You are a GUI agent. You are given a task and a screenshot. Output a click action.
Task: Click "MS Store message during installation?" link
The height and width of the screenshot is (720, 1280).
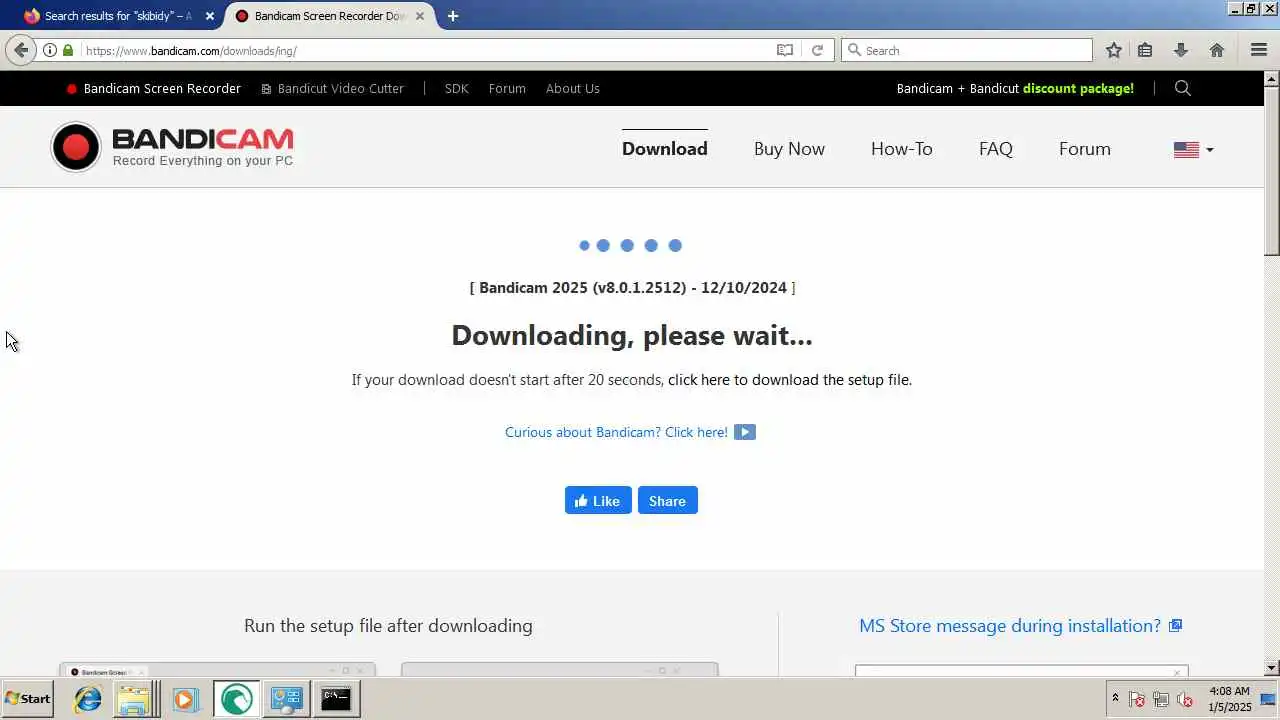click(x=1010, y=626)
